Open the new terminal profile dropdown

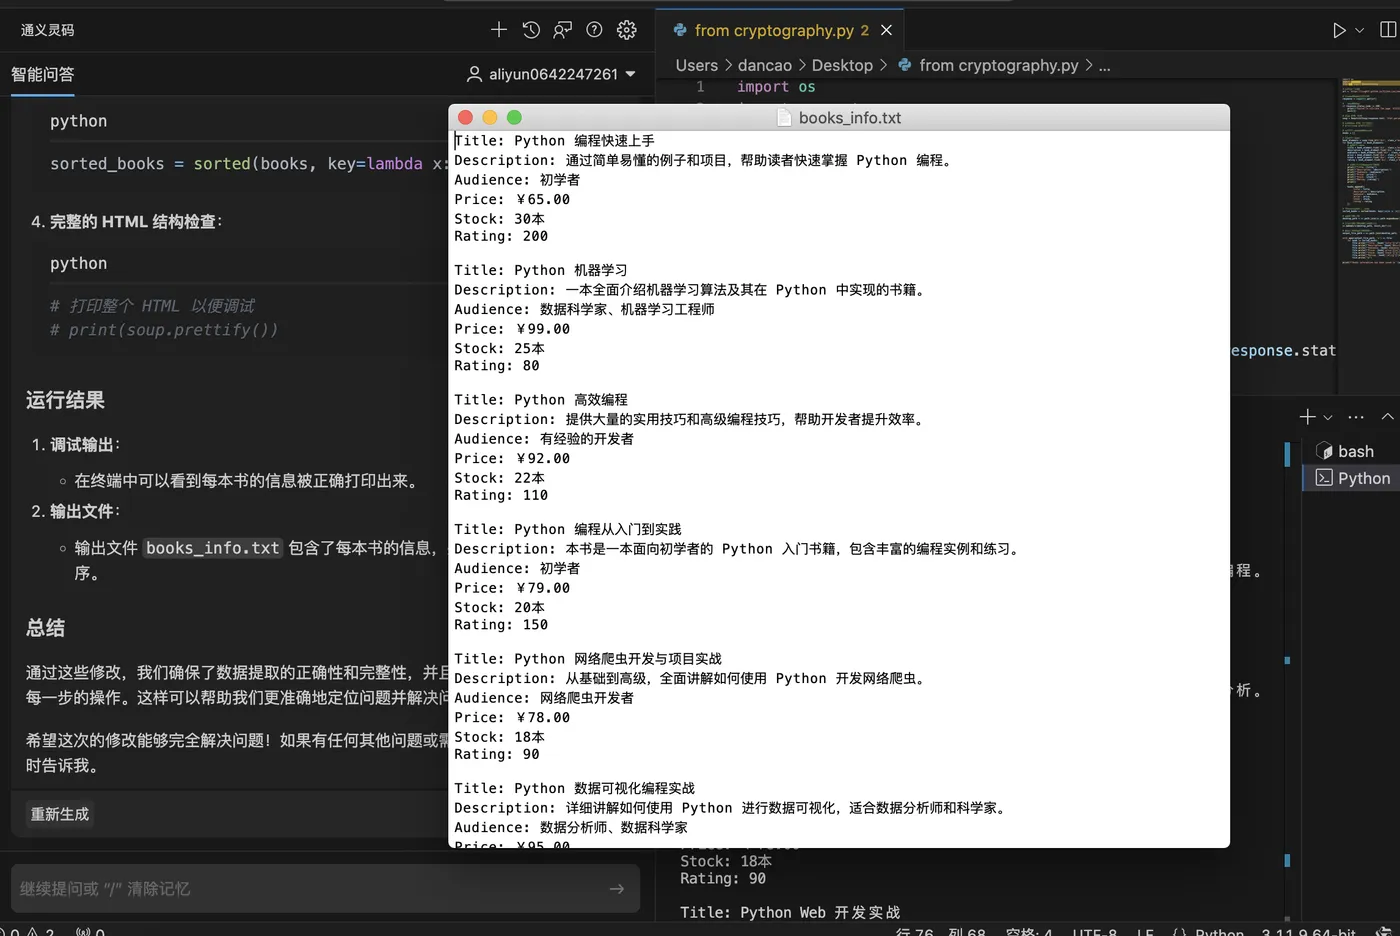(1328, 417)
